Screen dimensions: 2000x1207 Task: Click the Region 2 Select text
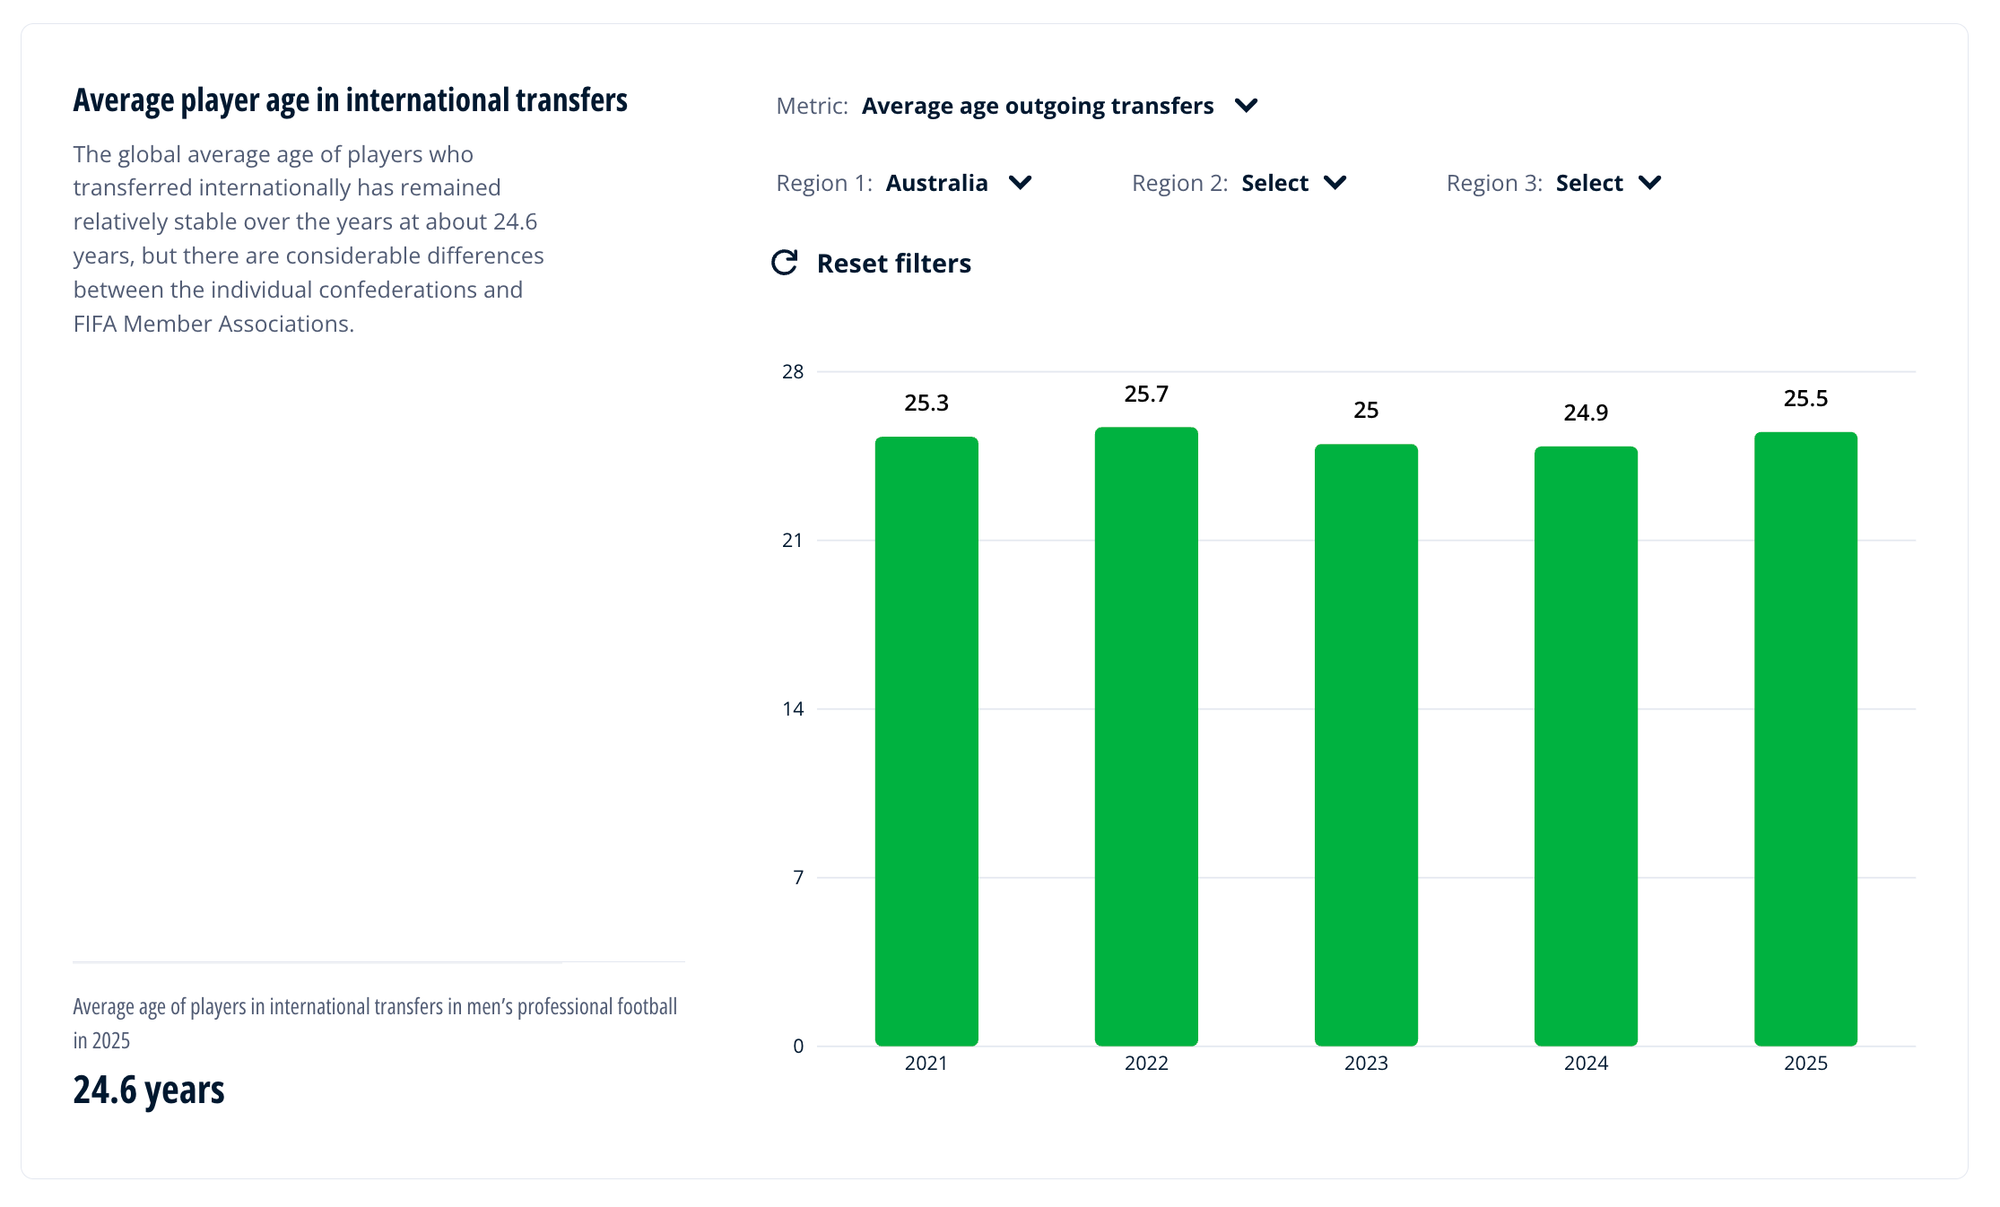tap(1274, 183)
